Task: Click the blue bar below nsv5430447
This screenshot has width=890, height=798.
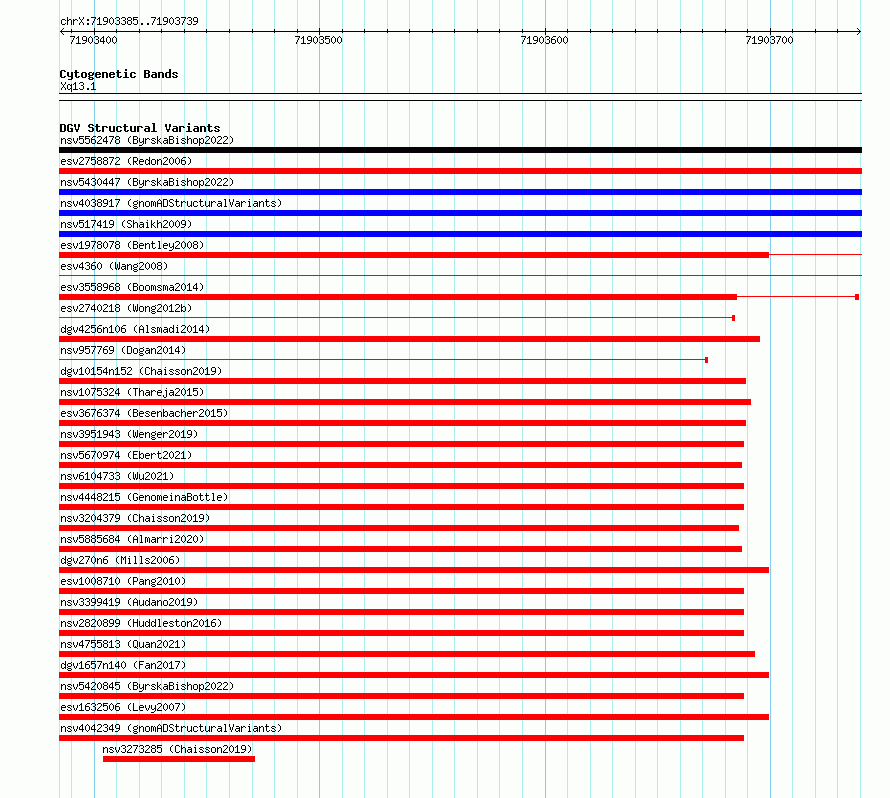Action: [460, 192]
